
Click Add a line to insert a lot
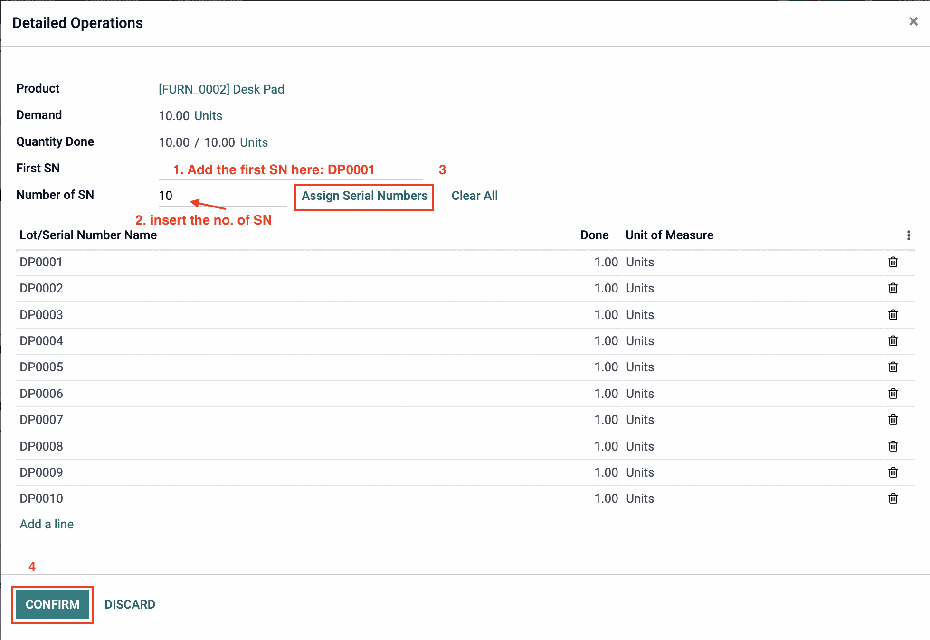(46, 523)
